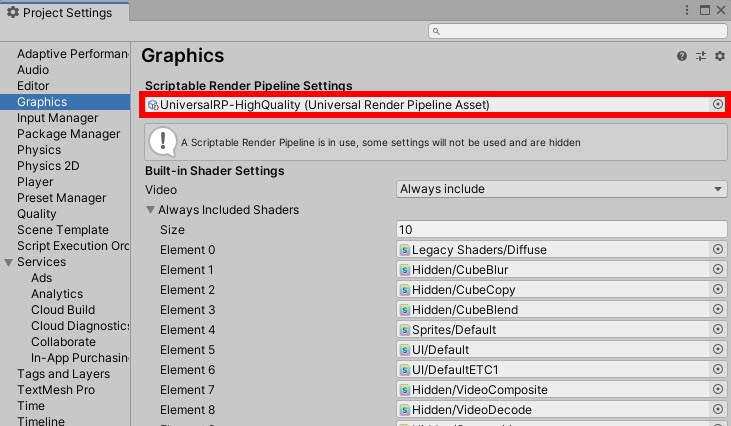This screenshot has height=426, width=731.
Task: Open Preset Manager settings
Action: (x=62, y=198)
